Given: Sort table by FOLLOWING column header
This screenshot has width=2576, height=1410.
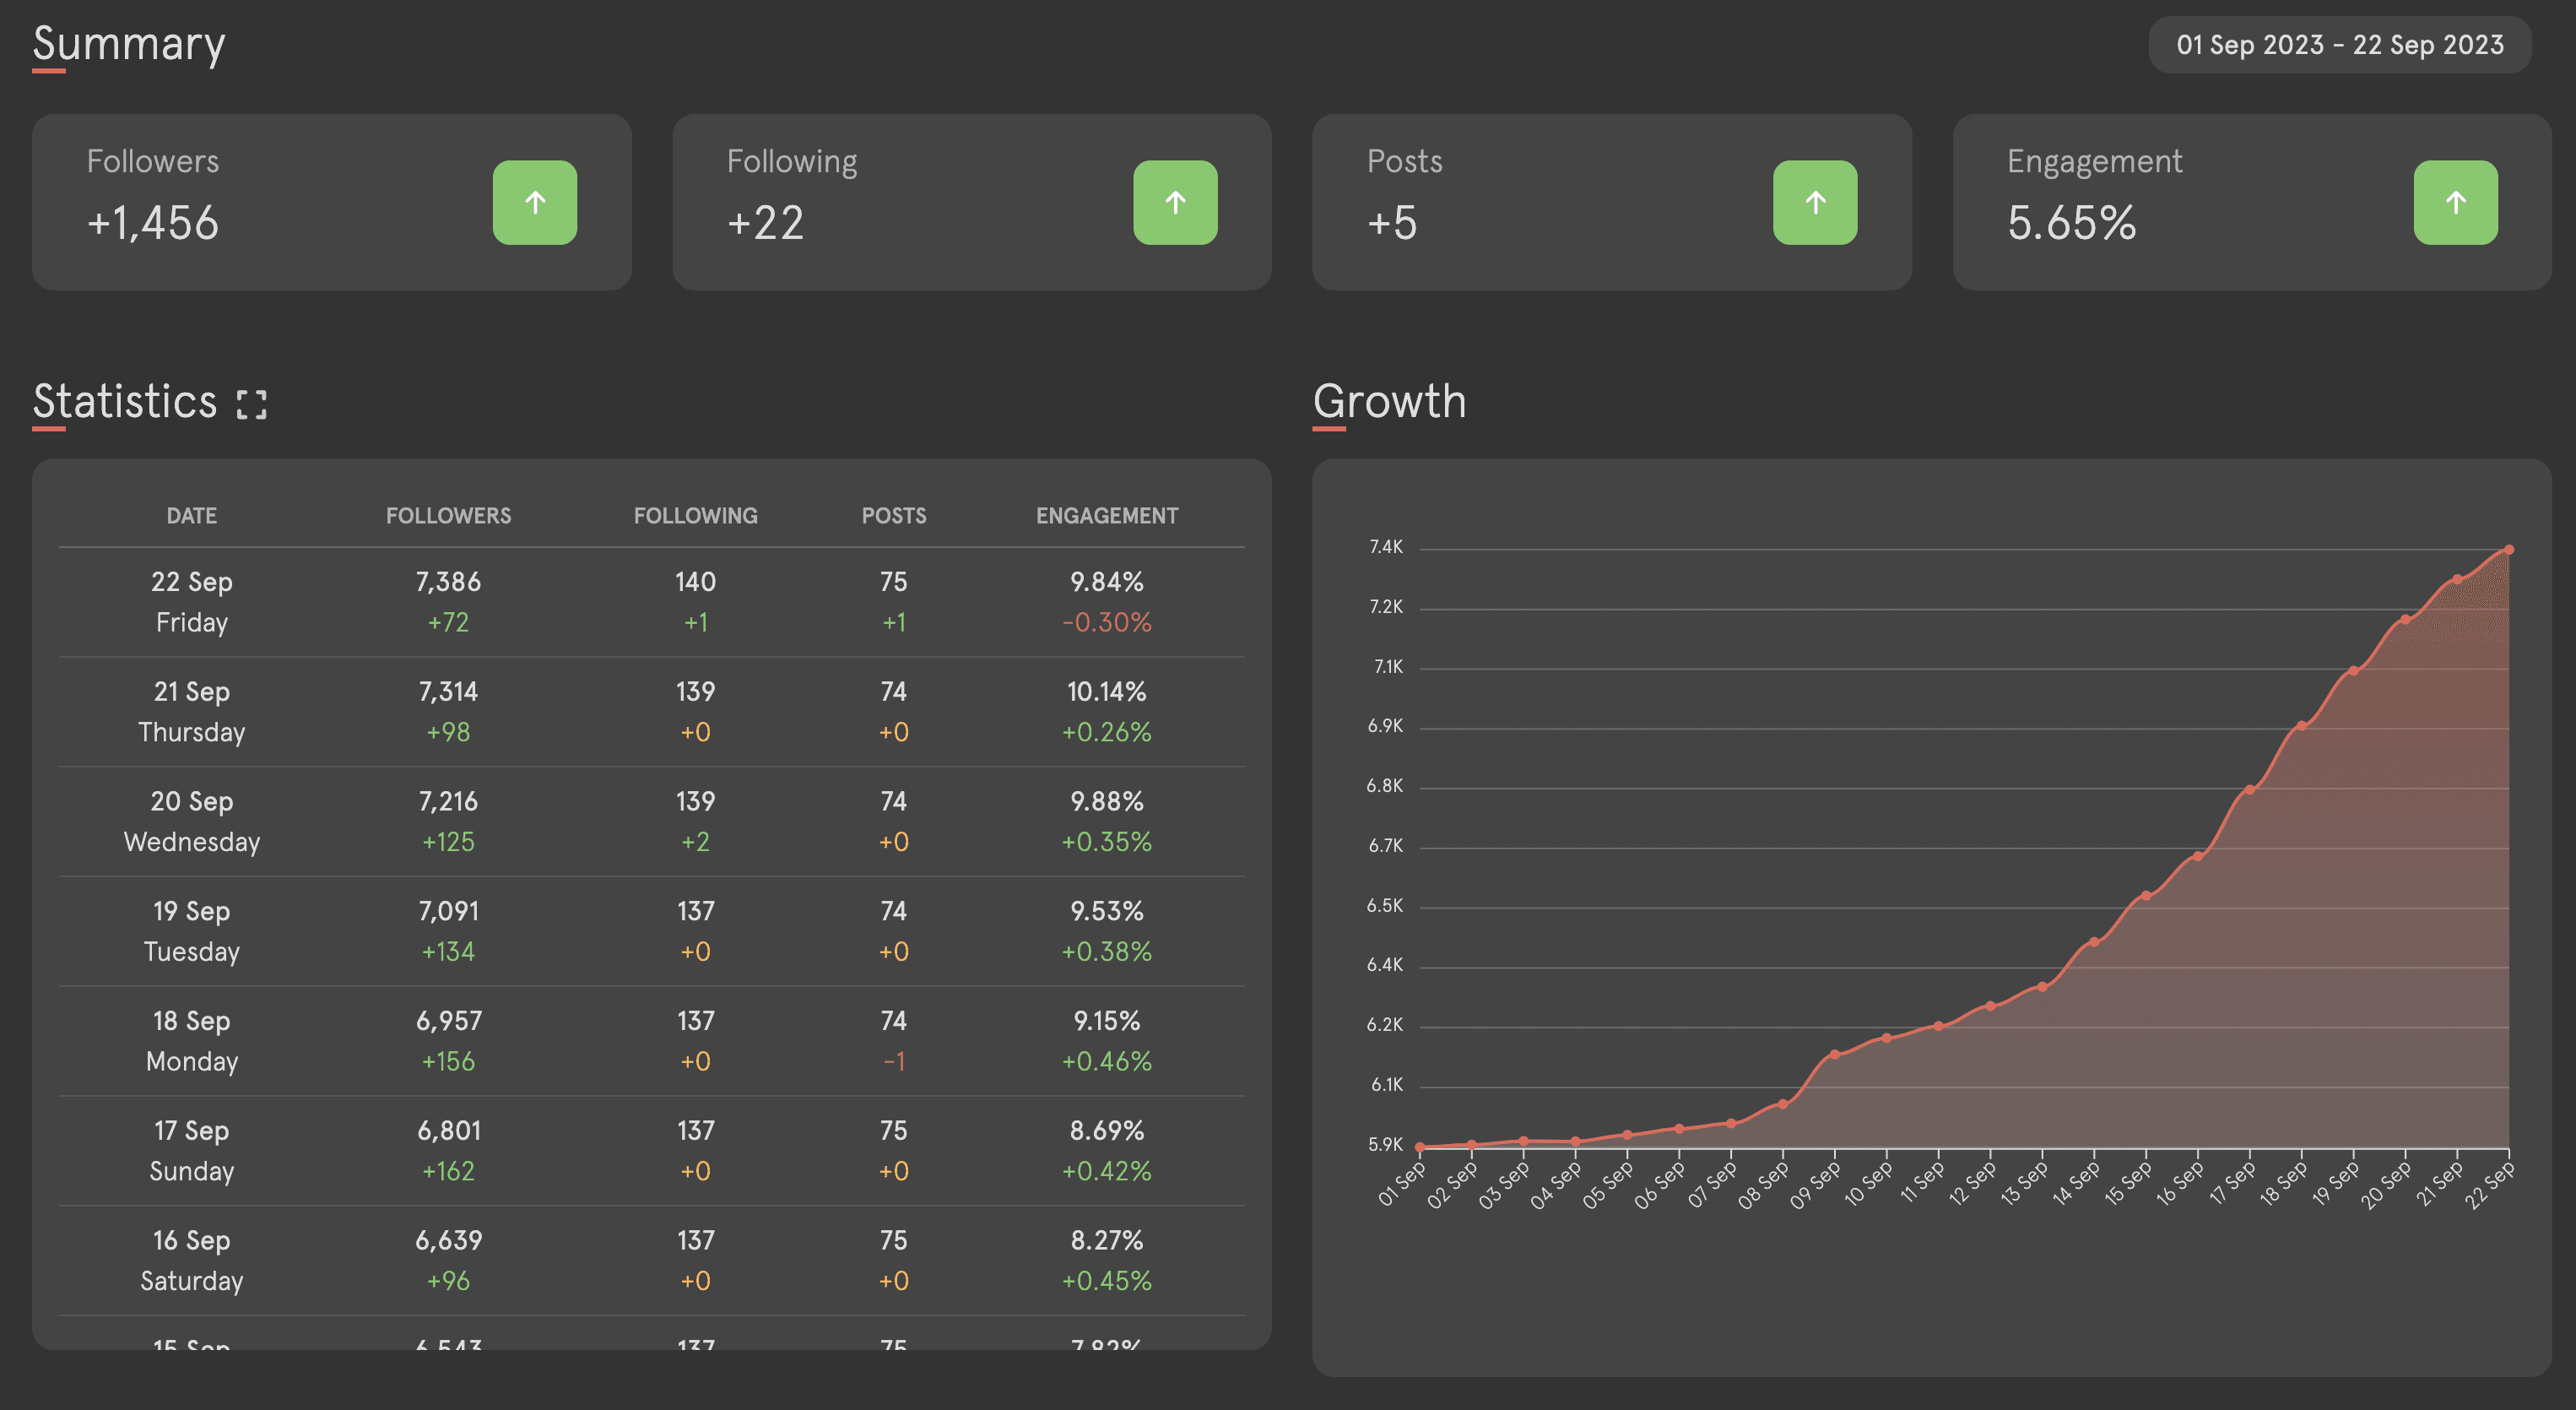Looking at the screenshot, I should (x=695, y=515).
